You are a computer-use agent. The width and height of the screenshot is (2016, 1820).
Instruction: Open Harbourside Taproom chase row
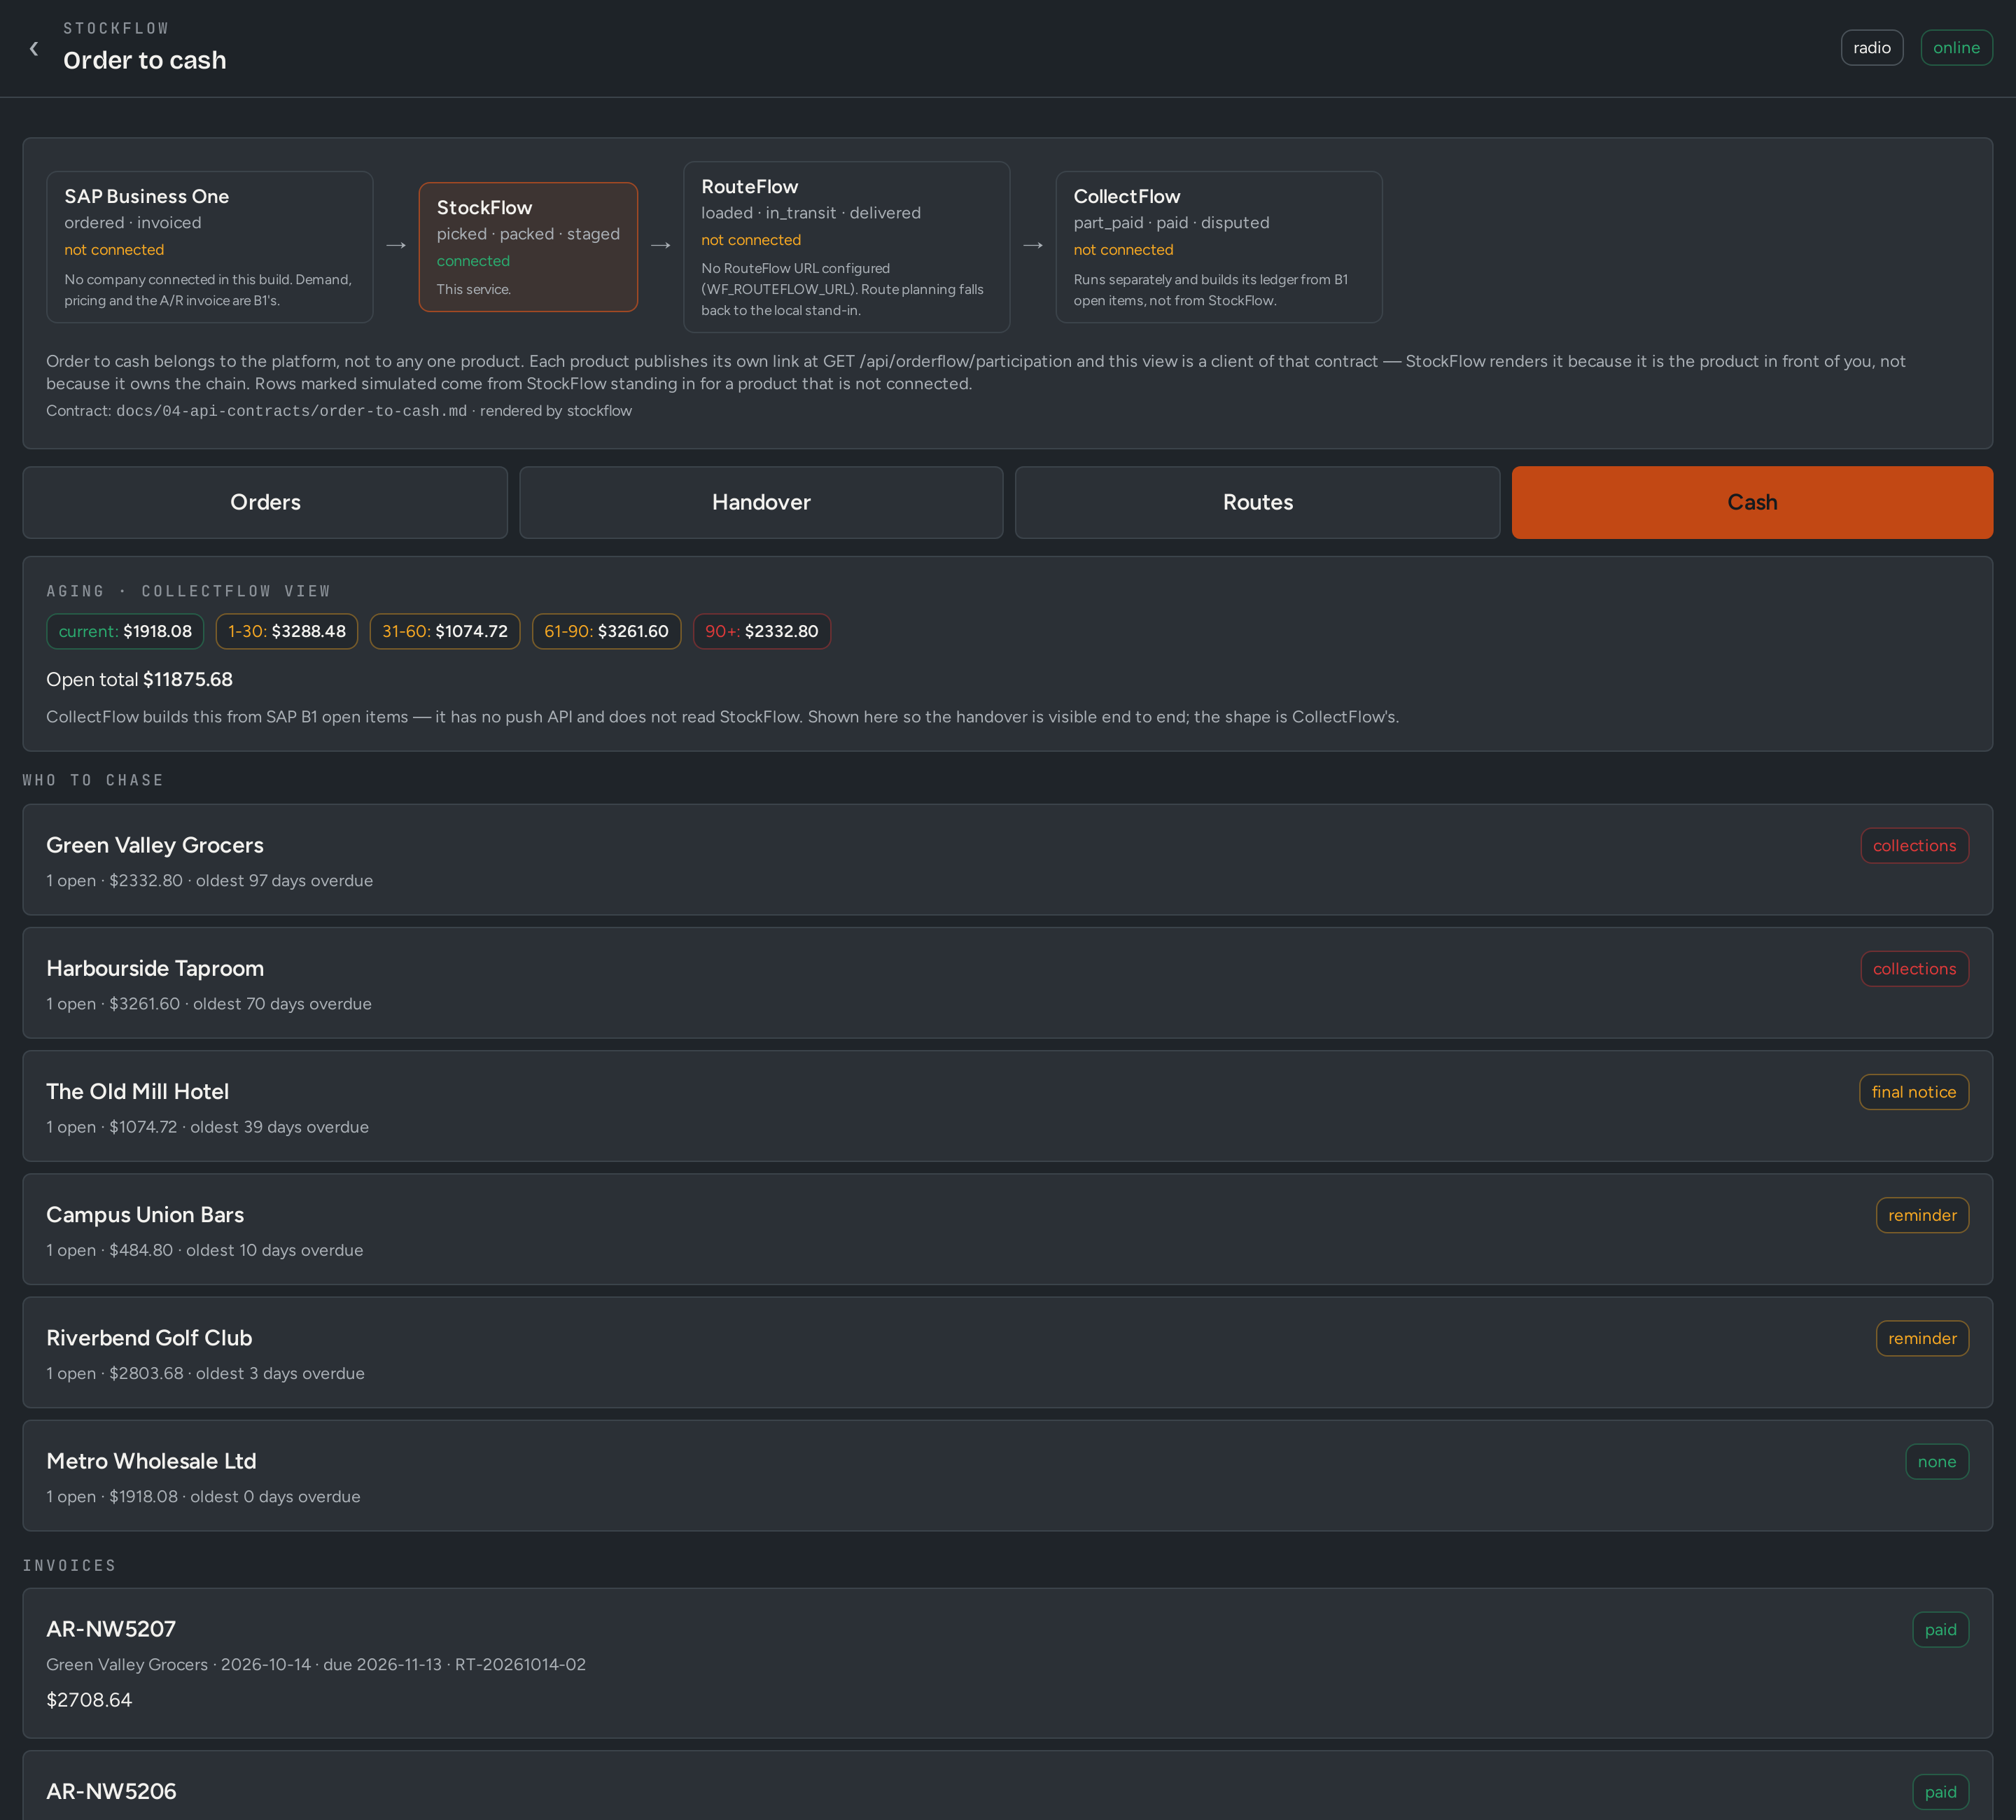1008,983
